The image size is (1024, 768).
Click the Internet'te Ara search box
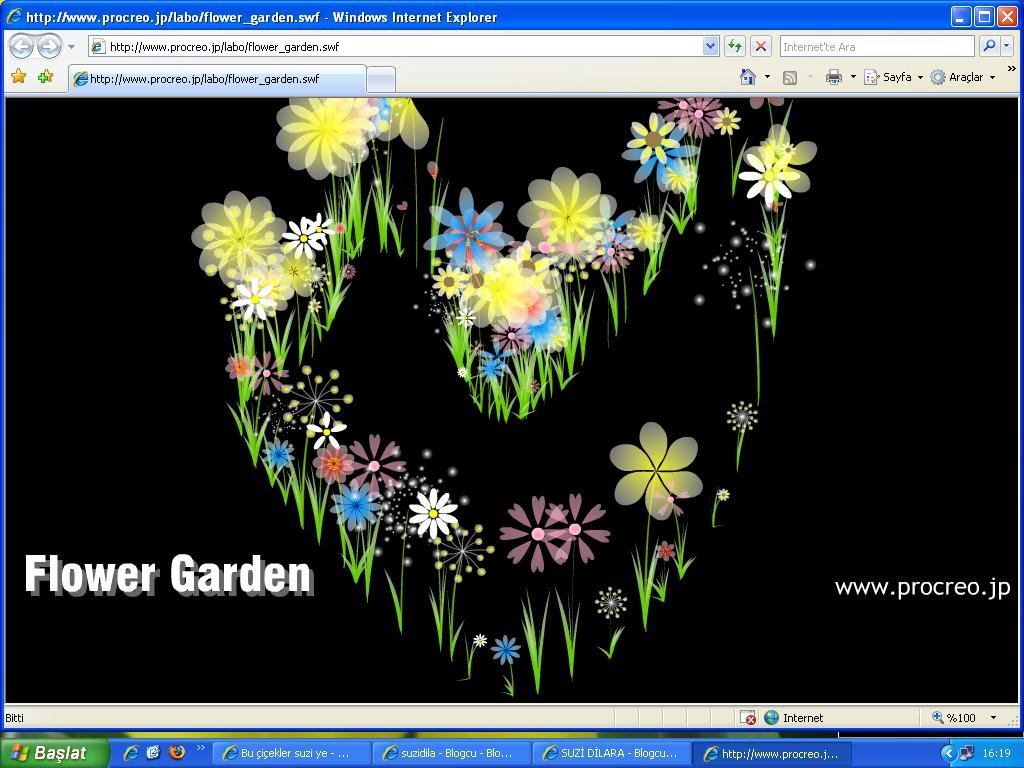coord(876,46)
